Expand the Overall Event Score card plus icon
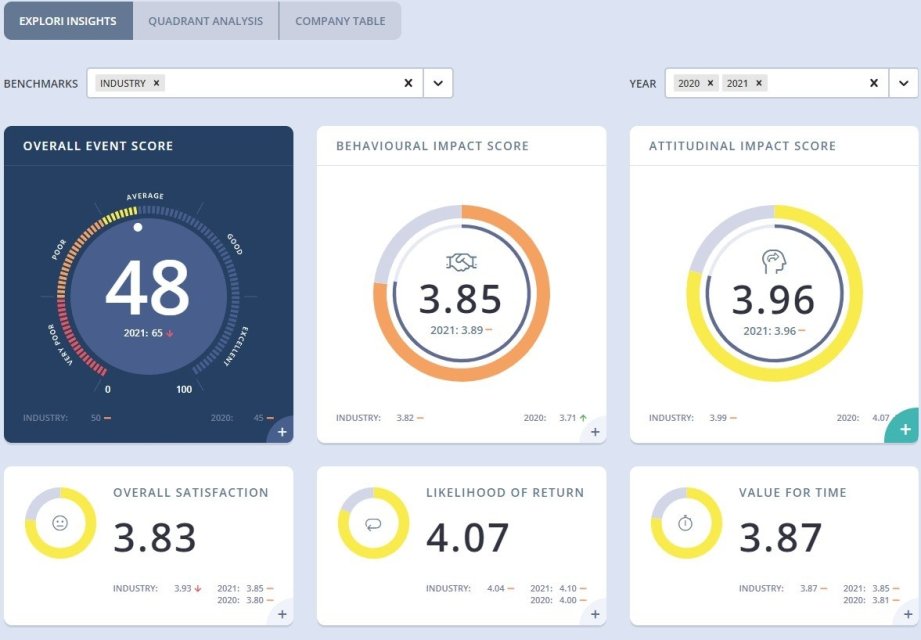The image size is (921, 640). [282, 432]
